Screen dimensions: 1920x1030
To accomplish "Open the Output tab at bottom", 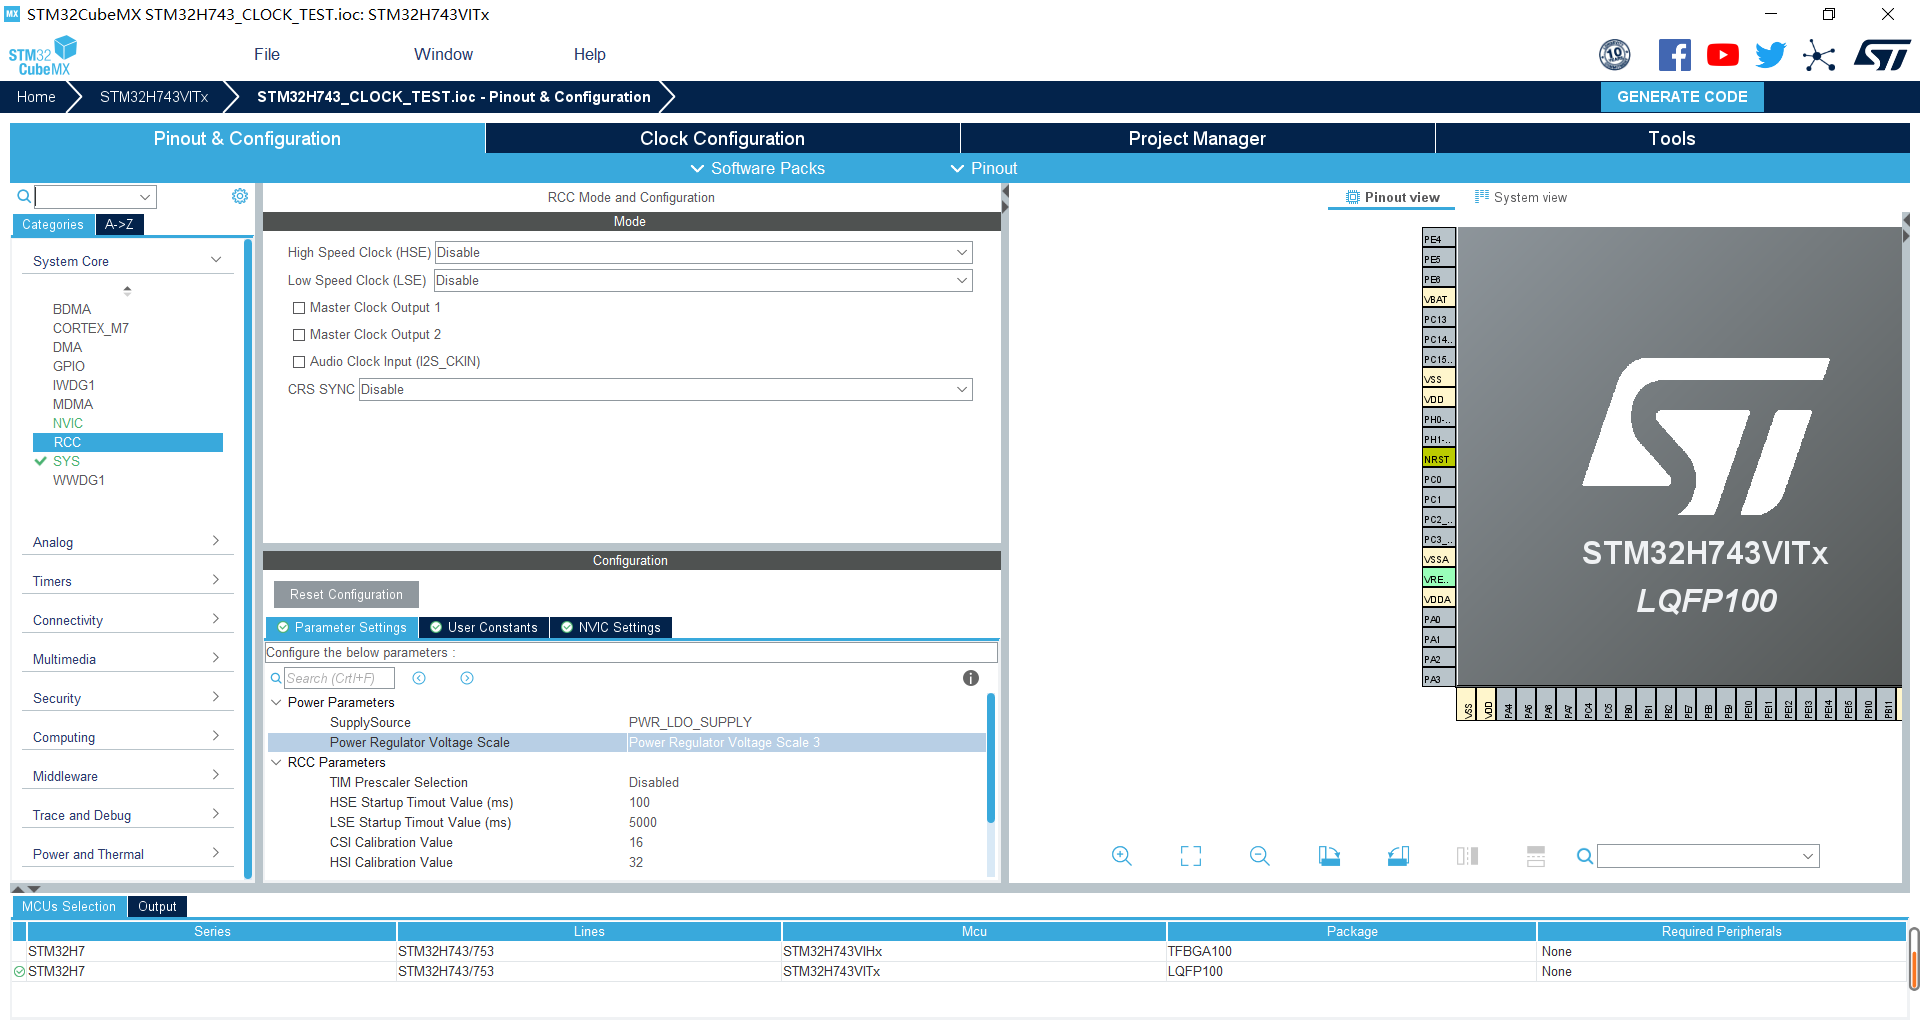I will 157,906.
